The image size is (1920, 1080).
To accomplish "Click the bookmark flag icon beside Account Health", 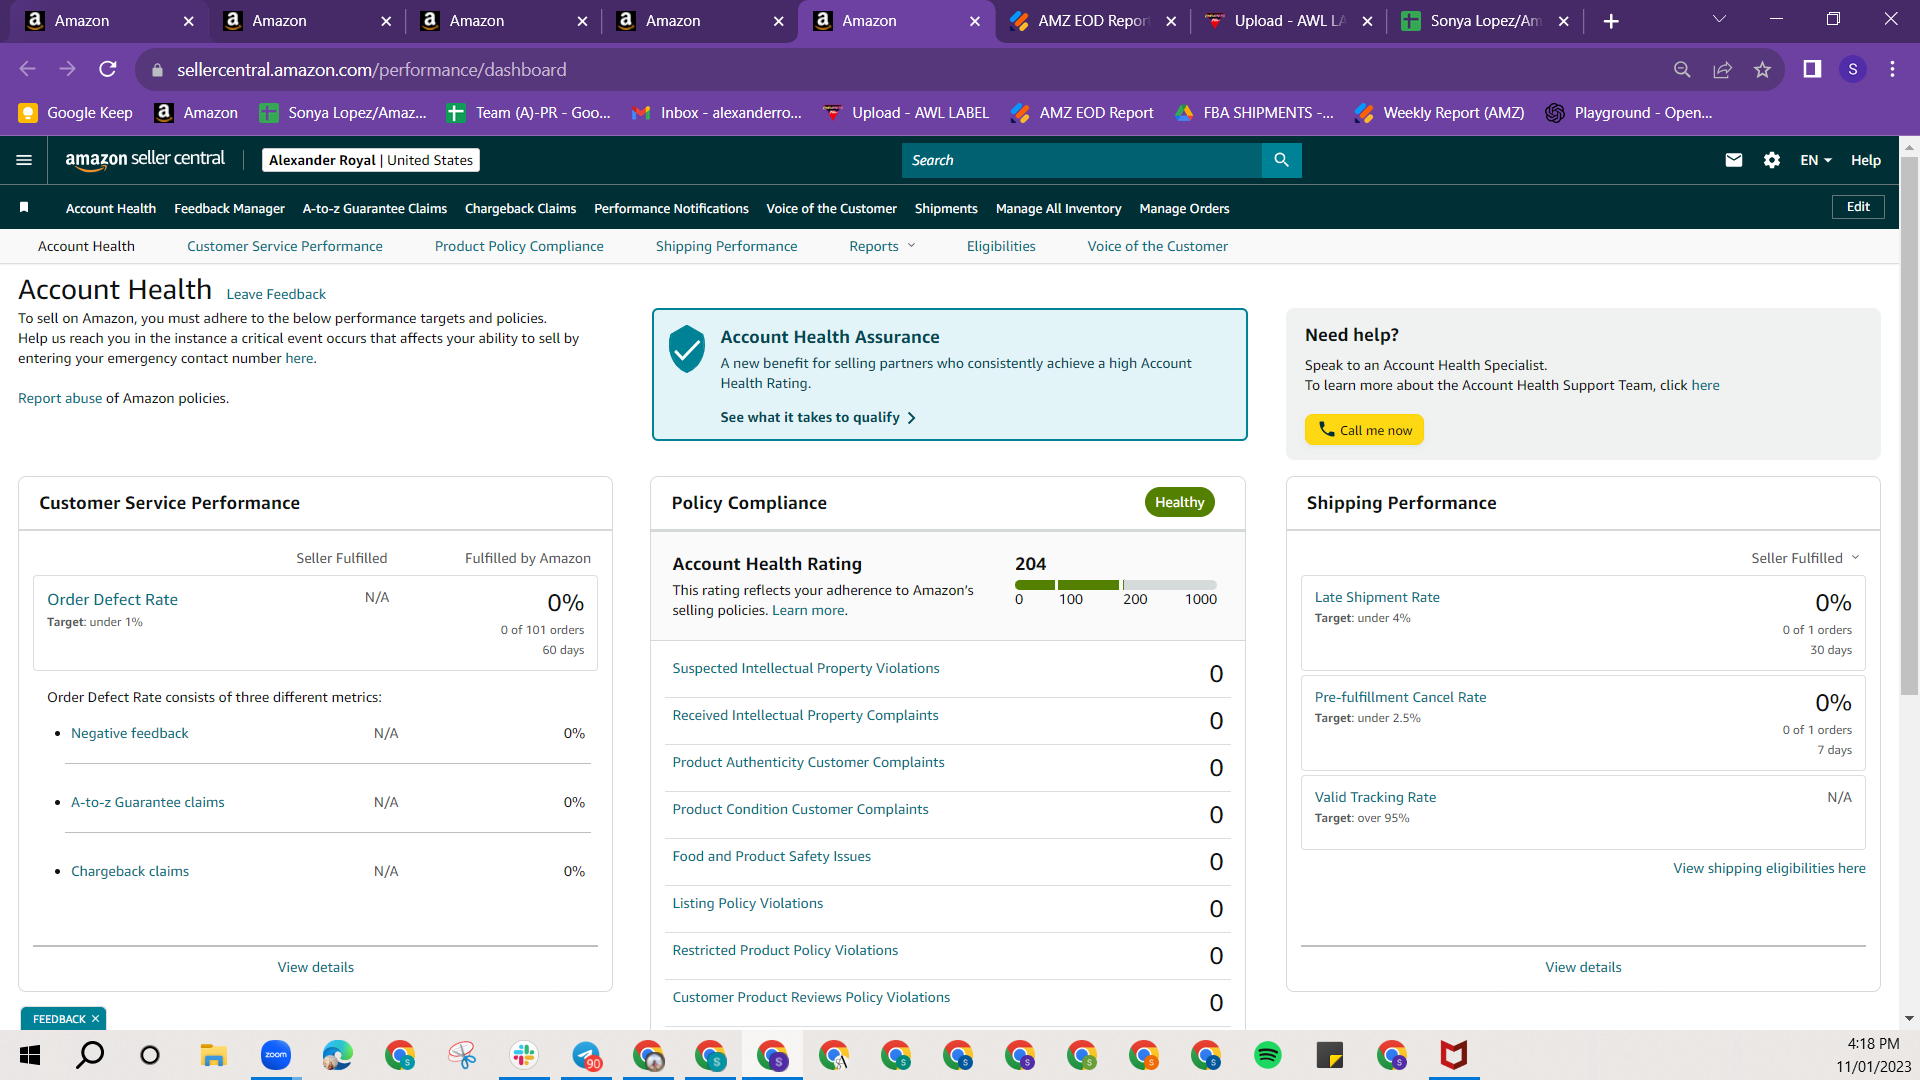I will pos(24,207).
